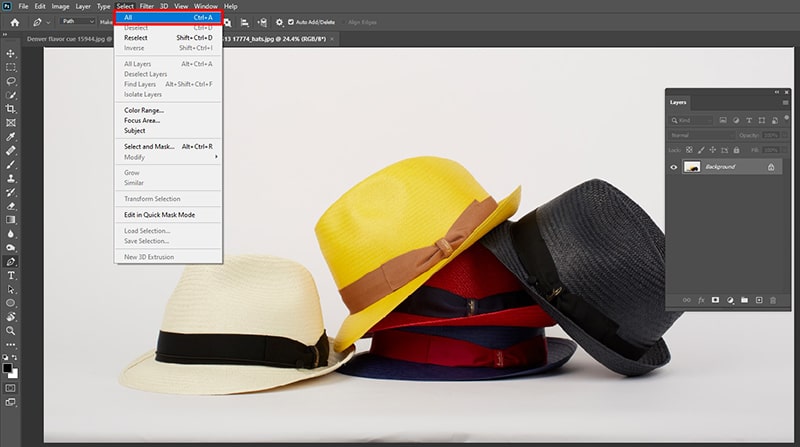Select the Healing Brush tool

(x=10, y=151)
